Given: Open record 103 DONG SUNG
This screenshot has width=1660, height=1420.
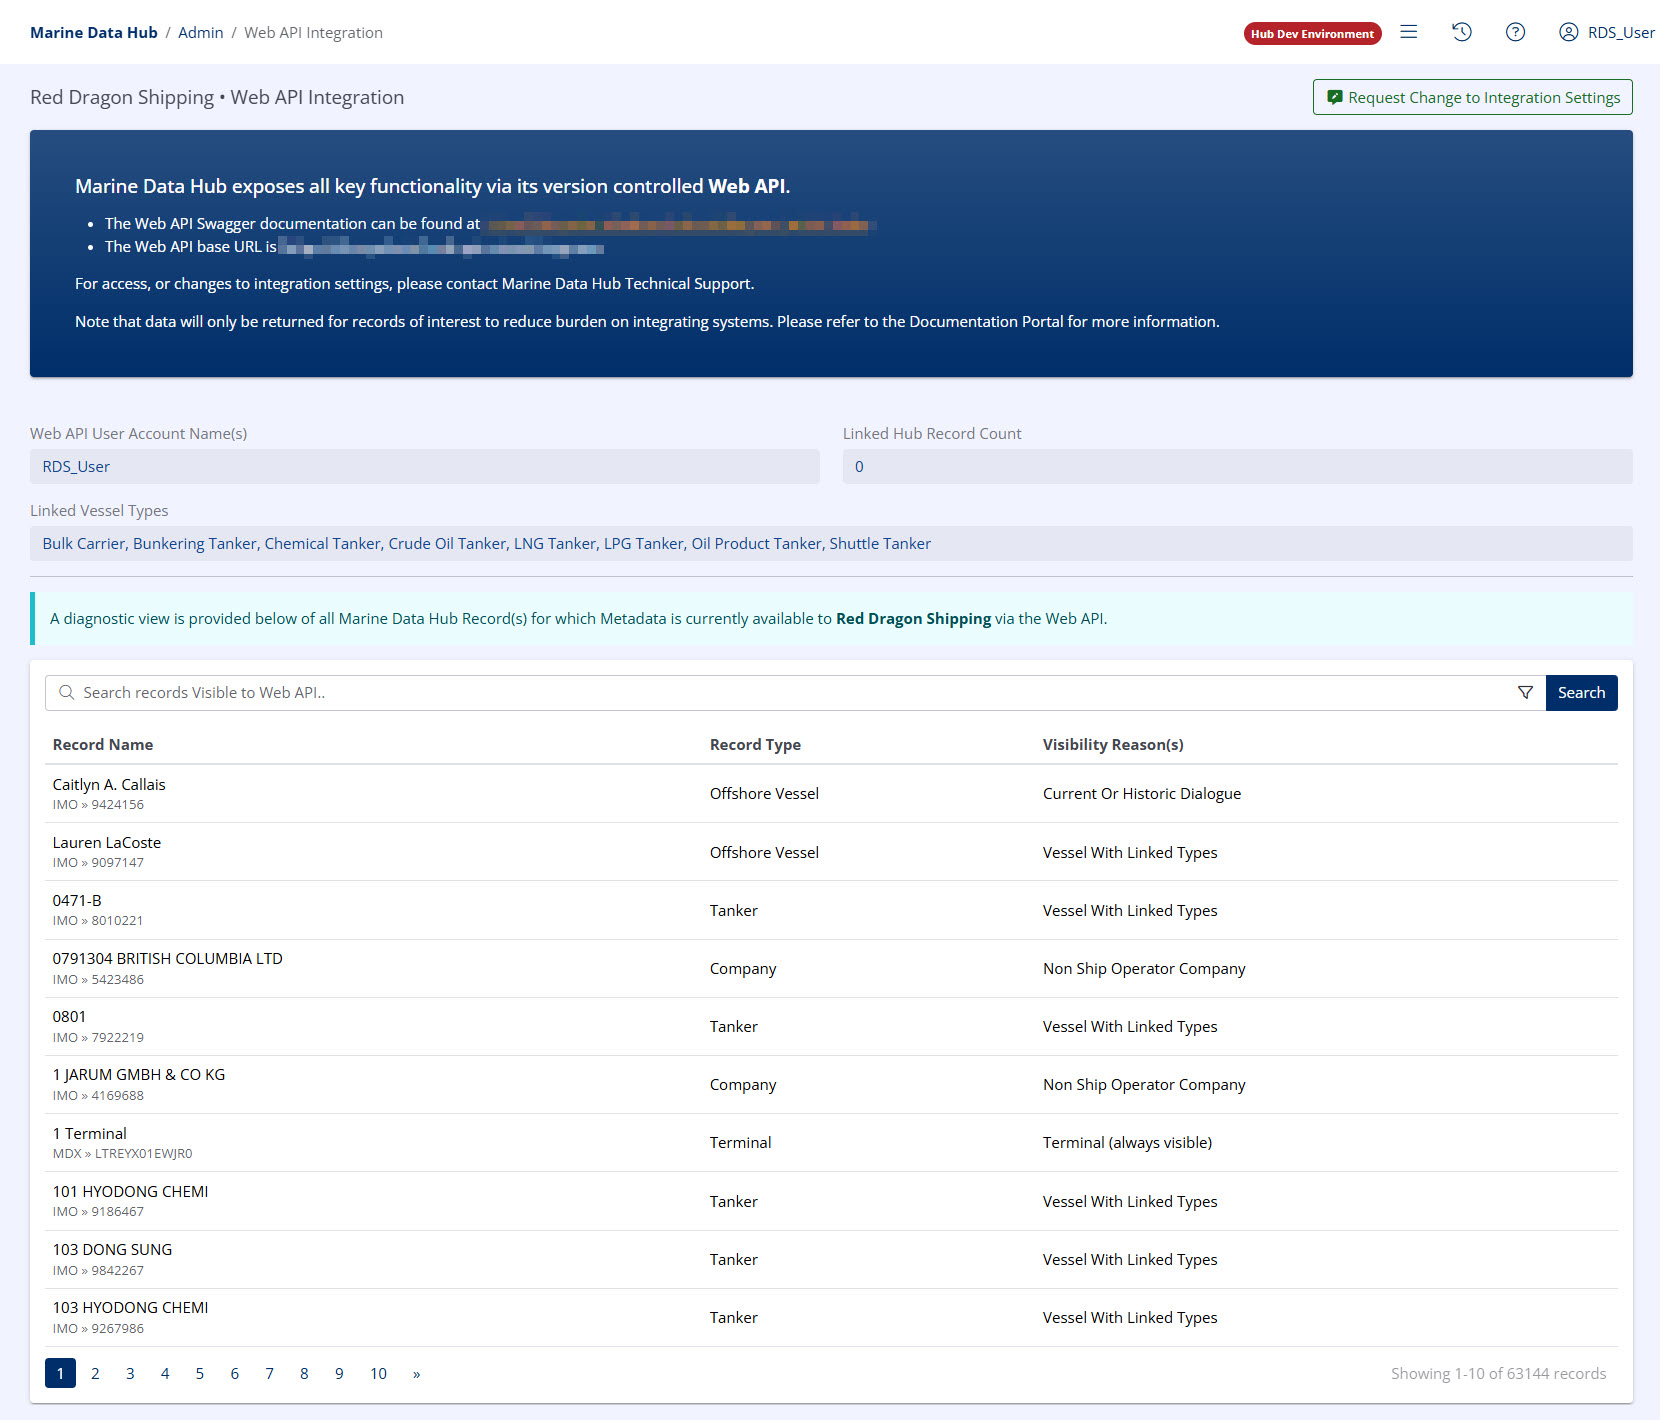Looking at the screenshot, I should [112, 1249].
